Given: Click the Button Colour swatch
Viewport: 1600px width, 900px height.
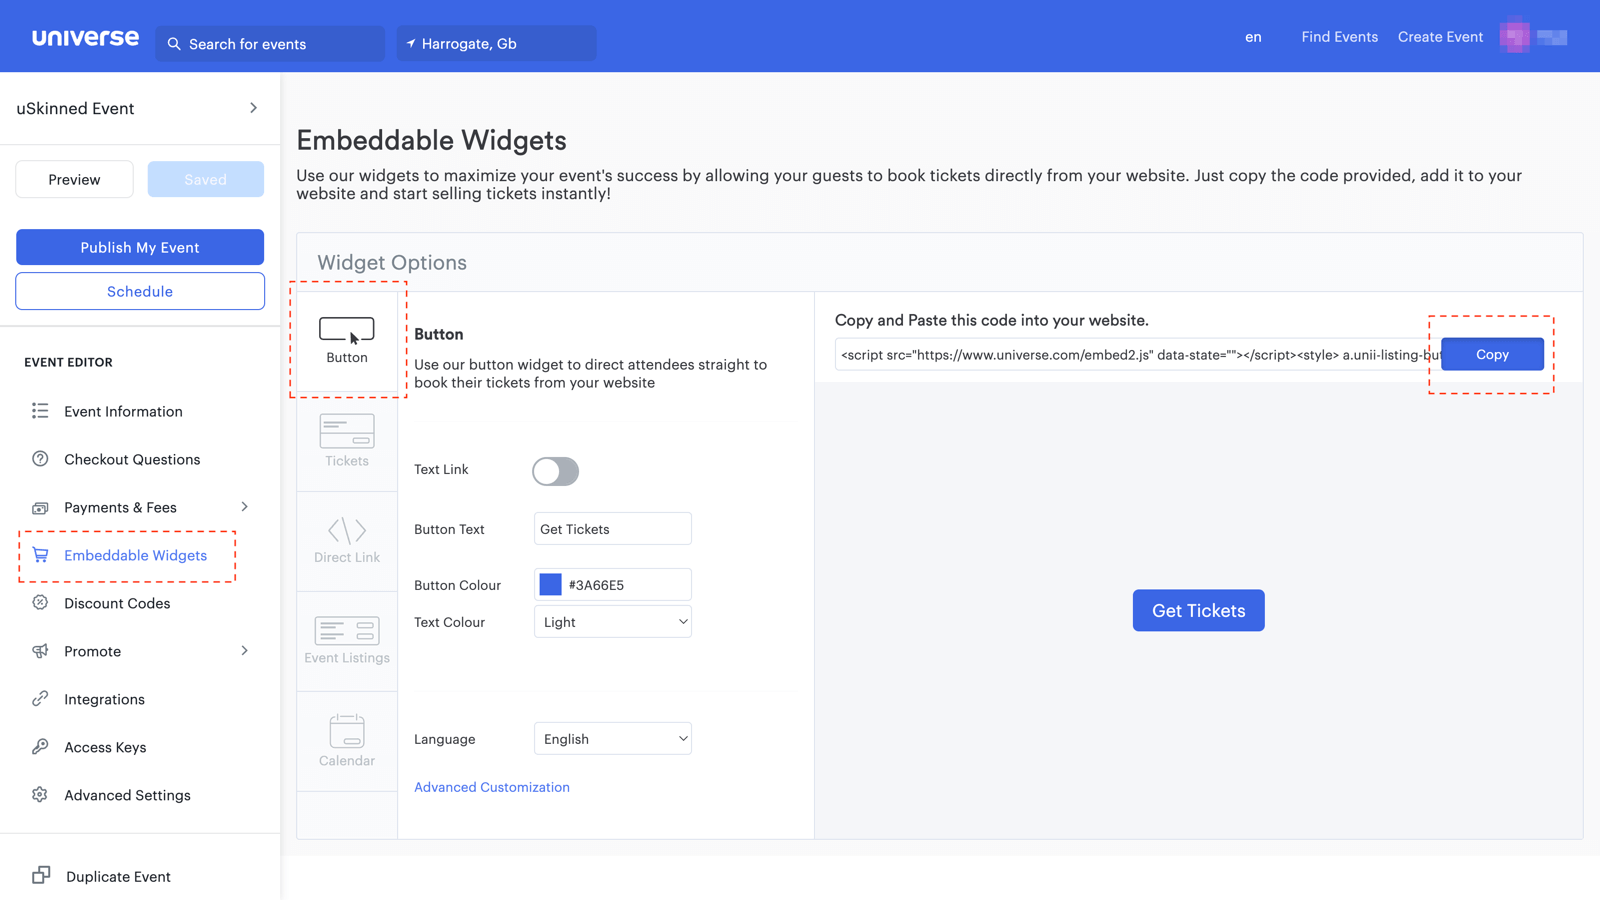Looking at the screenshot, I should coord(548,584).
